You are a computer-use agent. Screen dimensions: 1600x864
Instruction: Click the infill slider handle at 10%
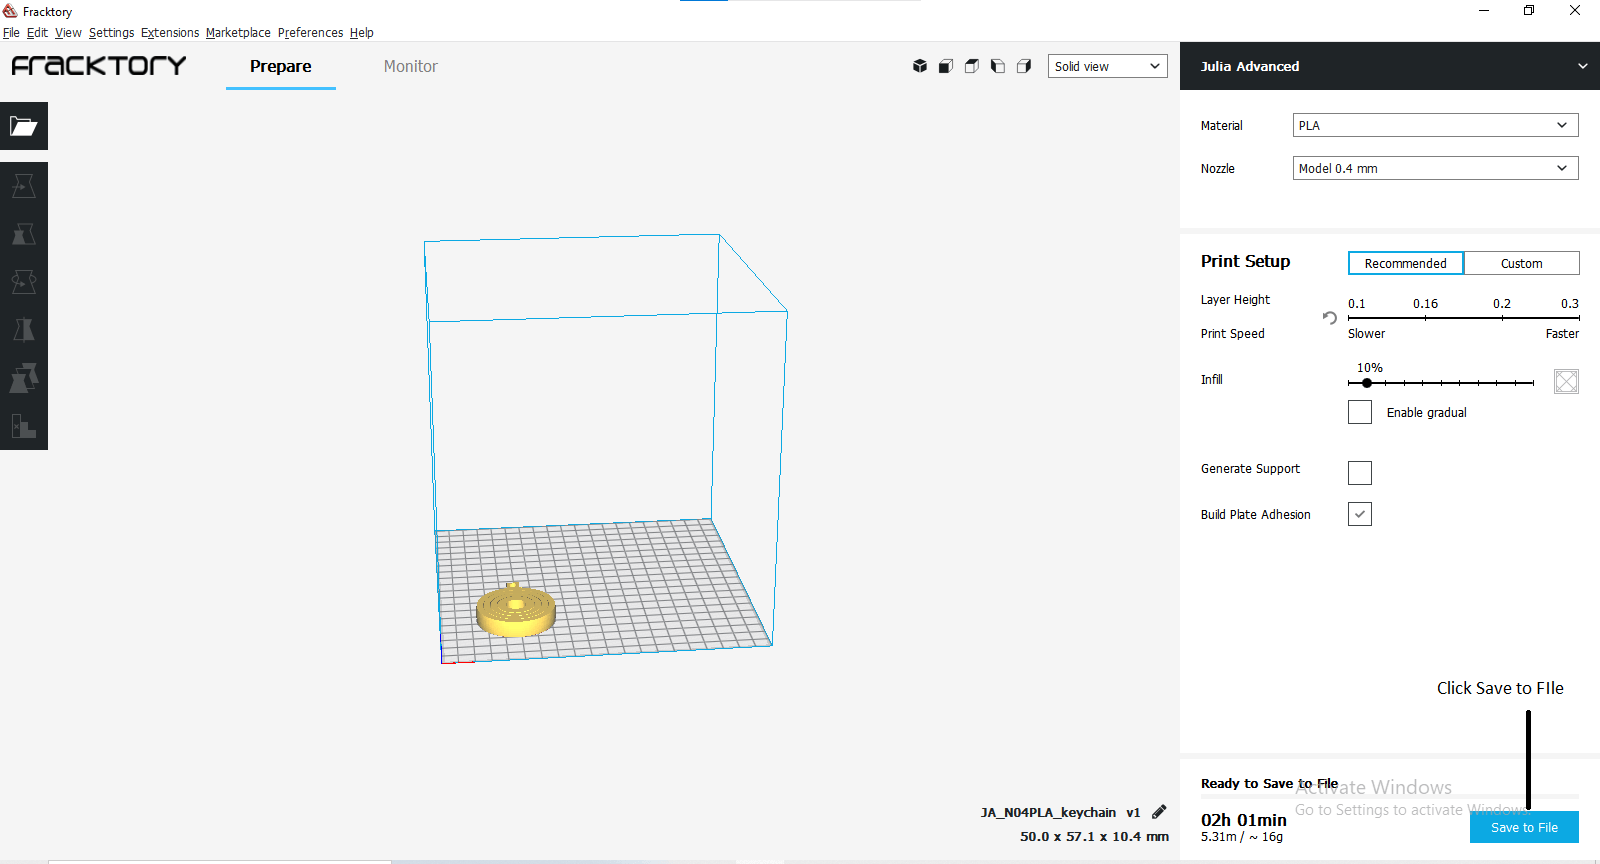click(x=1367, y=383)
